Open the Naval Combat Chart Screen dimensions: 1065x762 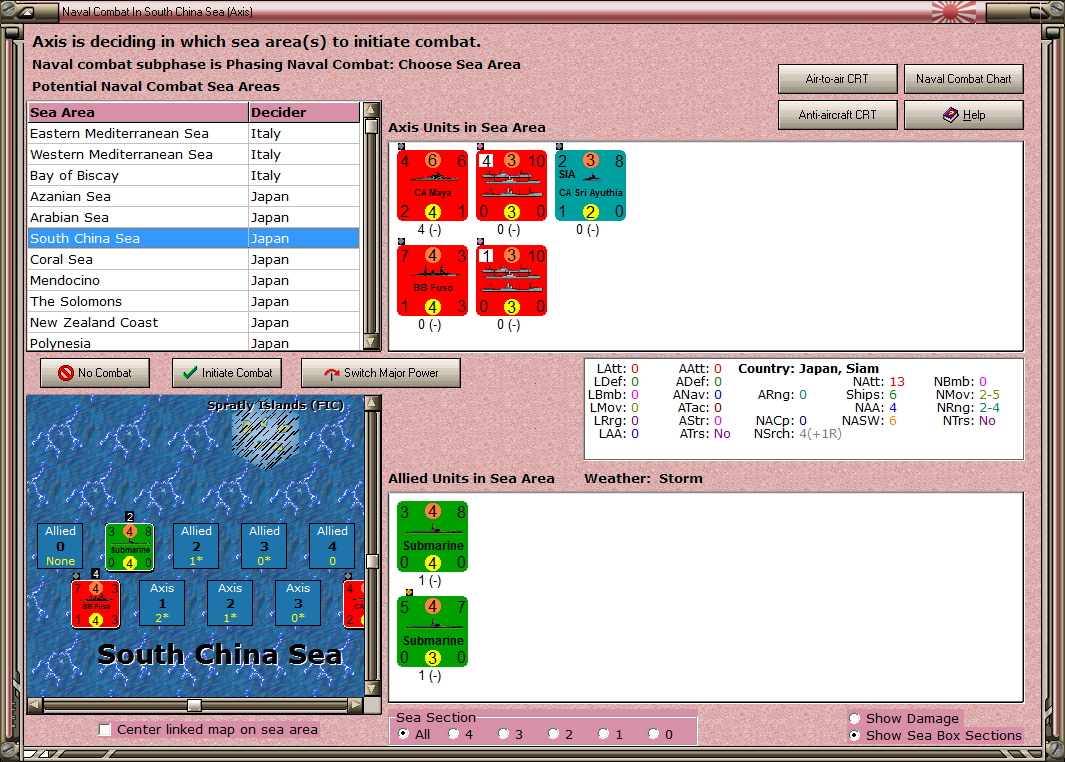964,79
